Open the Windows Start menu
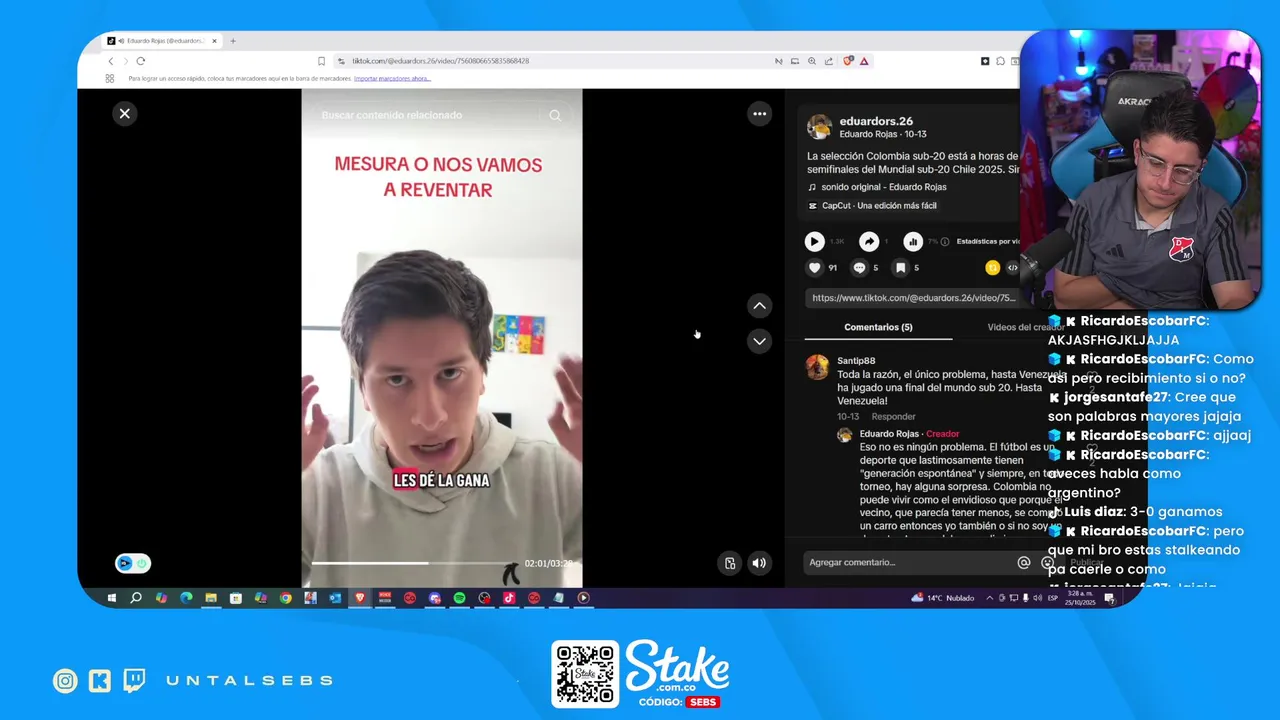The height and width of the screenshot is (720, 1280). [x=111, y=598]
